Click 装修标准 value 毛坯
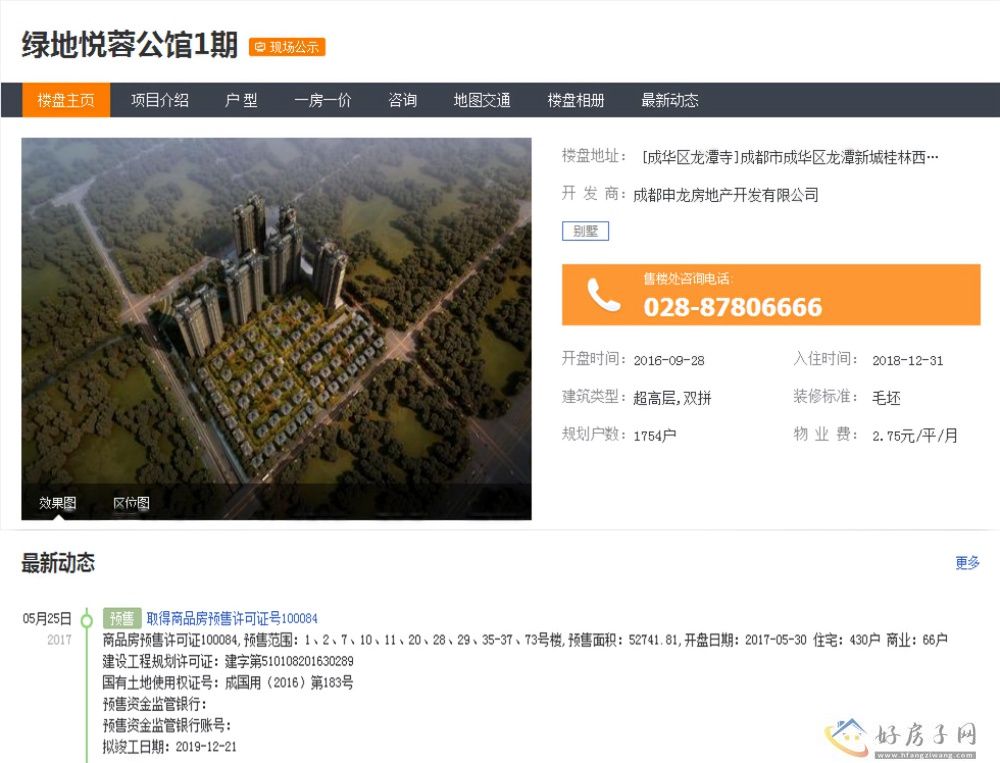Viewport: 1000px width, 763px height. [886, 398]
